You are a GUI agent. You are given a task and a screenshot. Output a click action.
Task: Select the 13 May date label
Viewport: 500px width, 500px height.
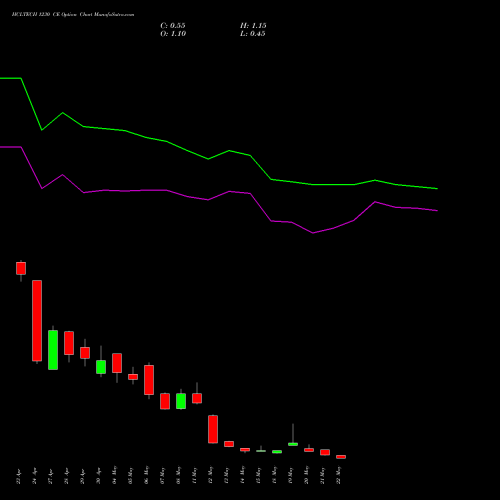(227, 475)
